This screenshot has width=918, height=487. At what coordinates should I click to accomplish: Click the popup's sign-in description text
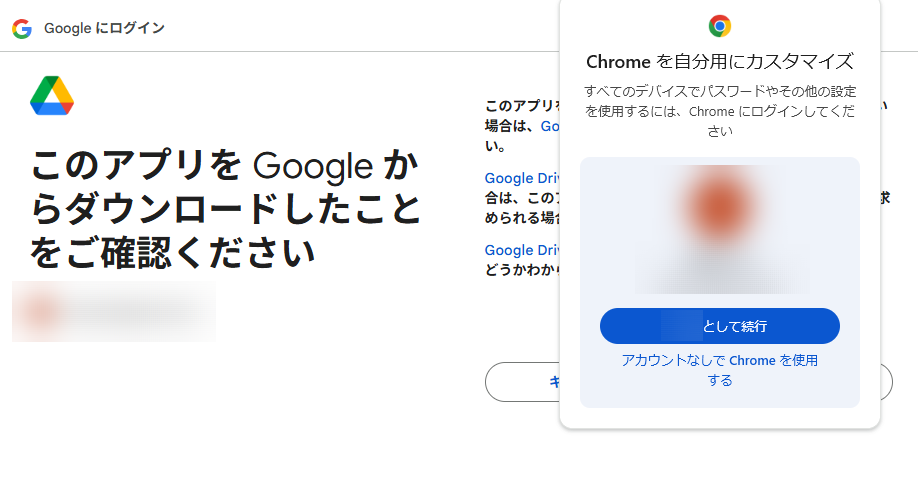pyautogui.click(x=719, y=110)
